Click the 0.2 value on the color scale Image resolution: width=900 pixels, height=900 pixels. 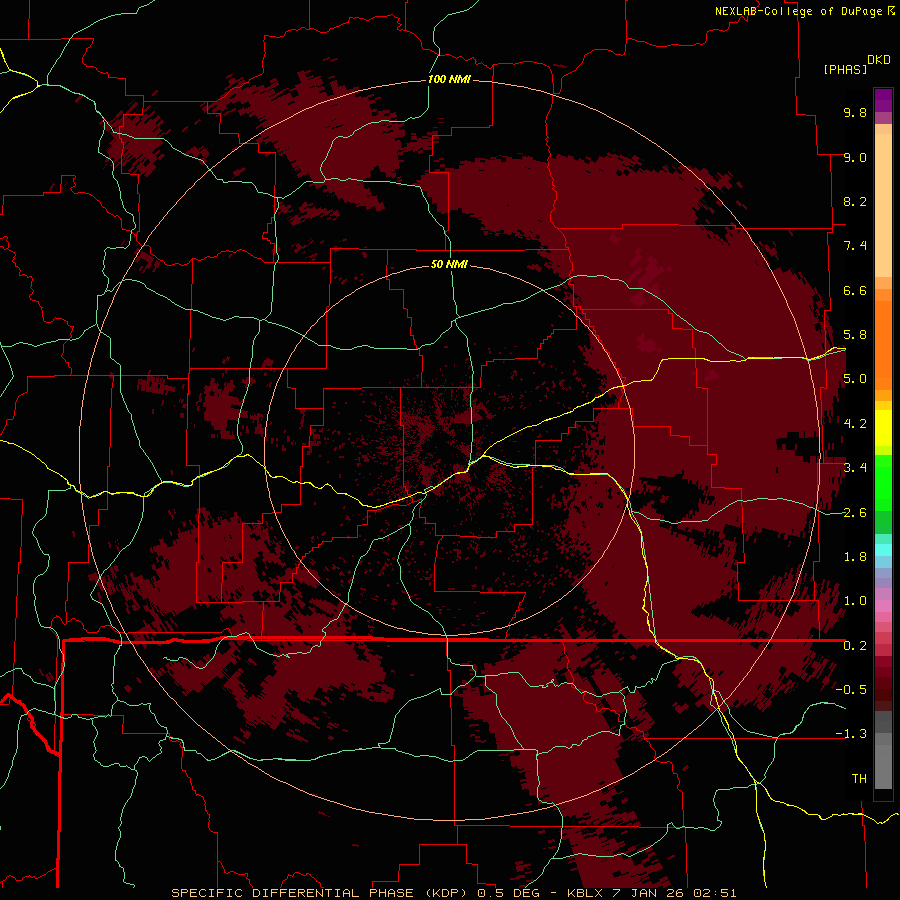pos(855,646)
